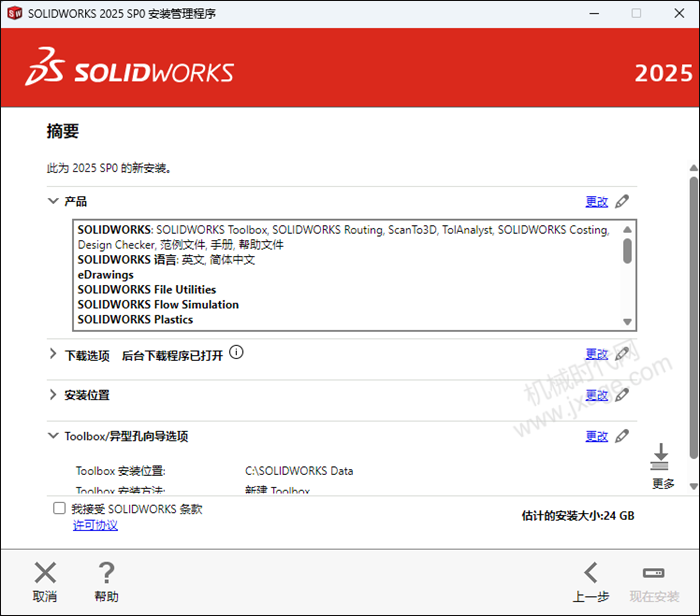700x616 pixels.
Task: Click the main summary vertical scrollbar thumb
Action: (x=693, y=318)
